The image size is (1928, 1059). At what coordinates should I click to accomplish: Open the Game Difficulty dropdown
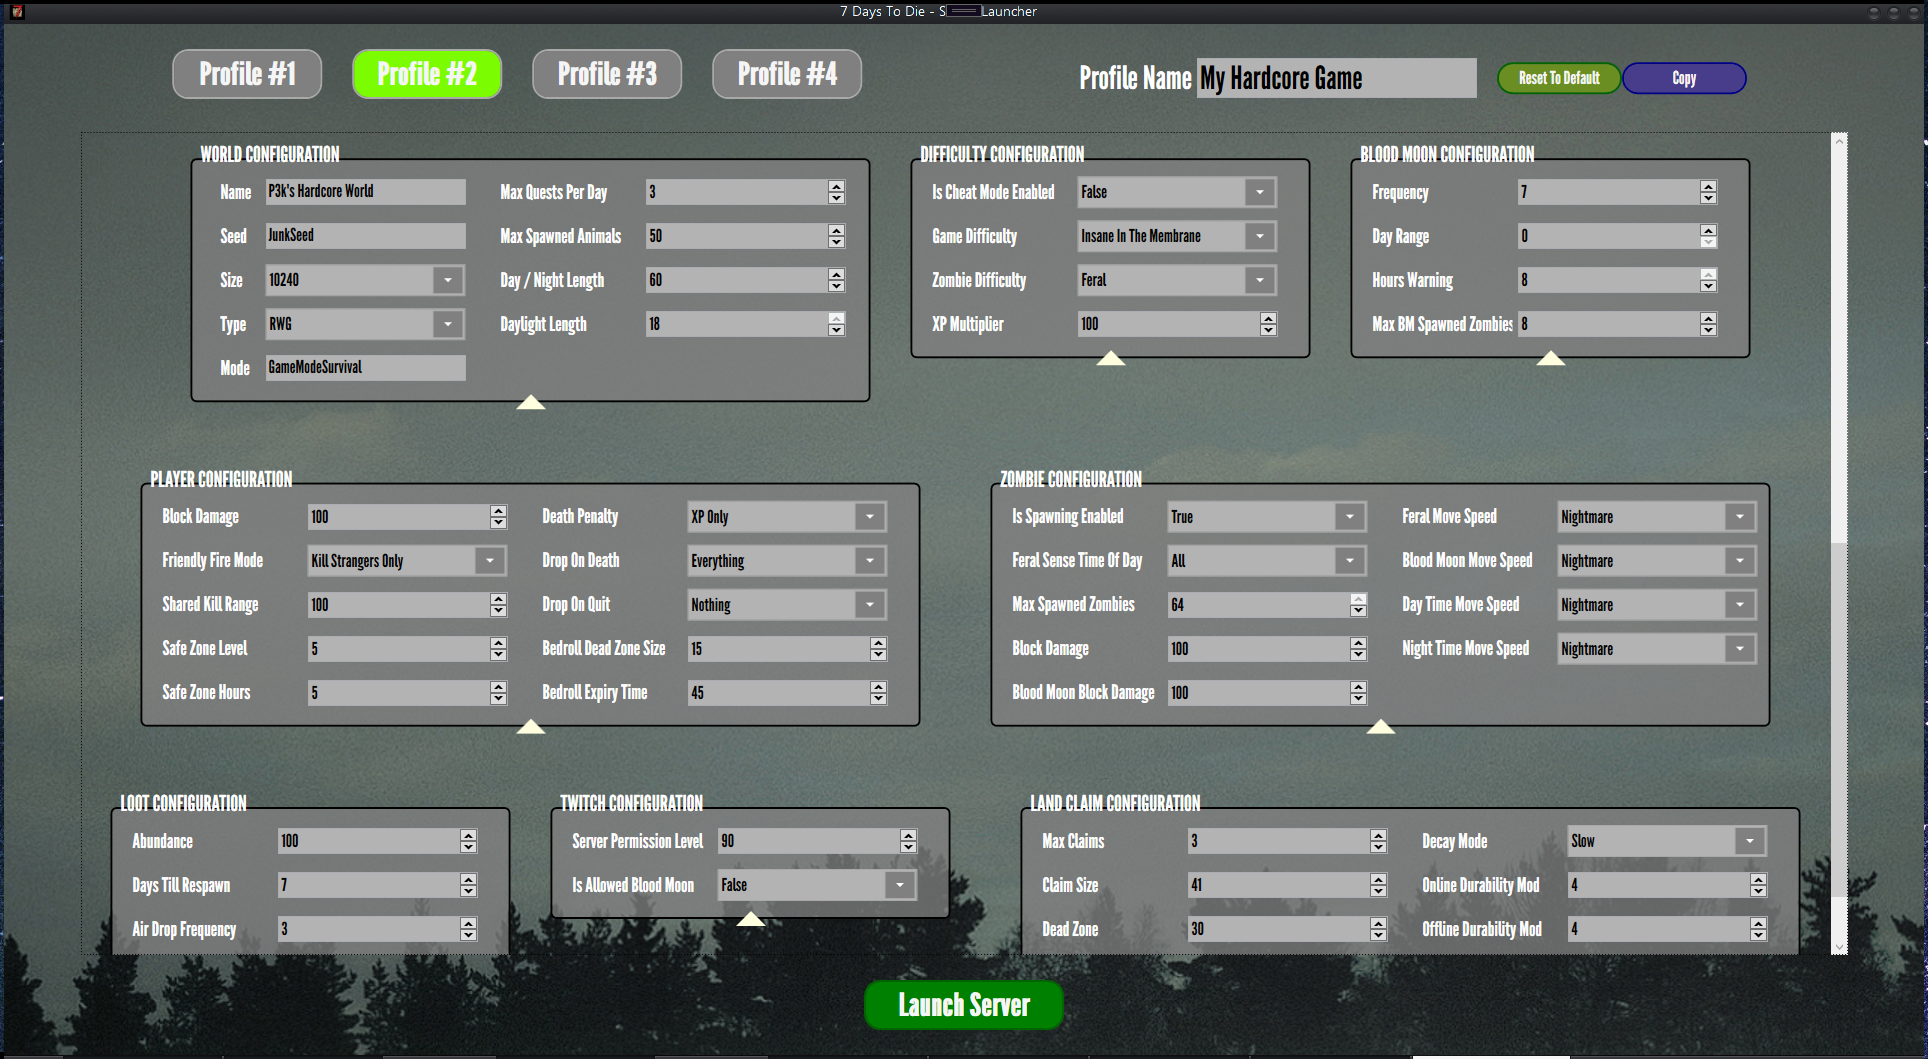[1177, 236]
